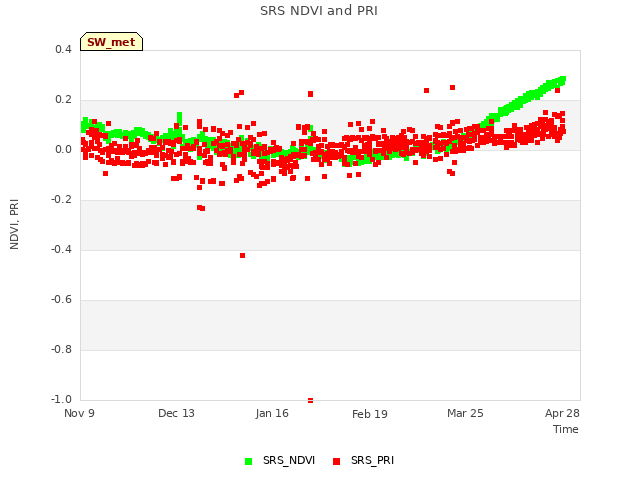Click the -0.6 y-axis label
Viewport: 640px width, 480px height.
click(61, 300)
